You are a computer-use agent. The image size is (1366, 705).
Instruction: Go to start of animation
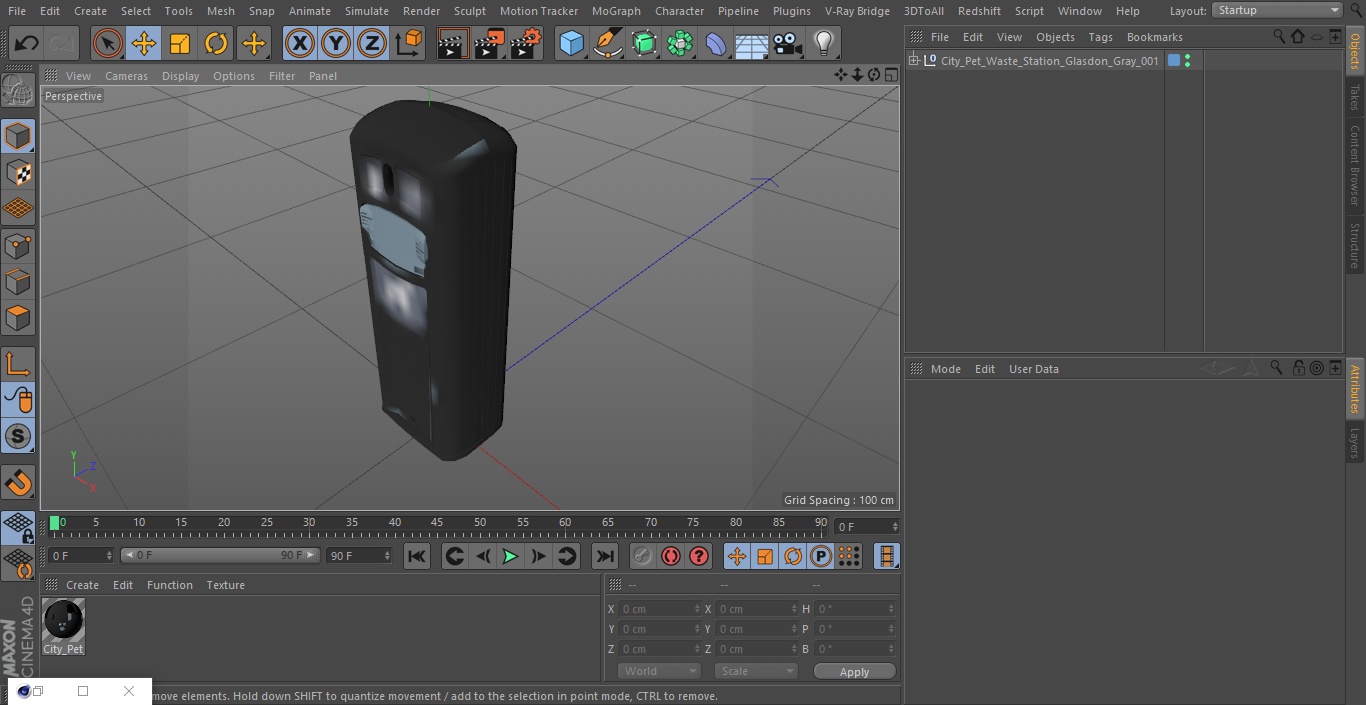click(417, 556)
